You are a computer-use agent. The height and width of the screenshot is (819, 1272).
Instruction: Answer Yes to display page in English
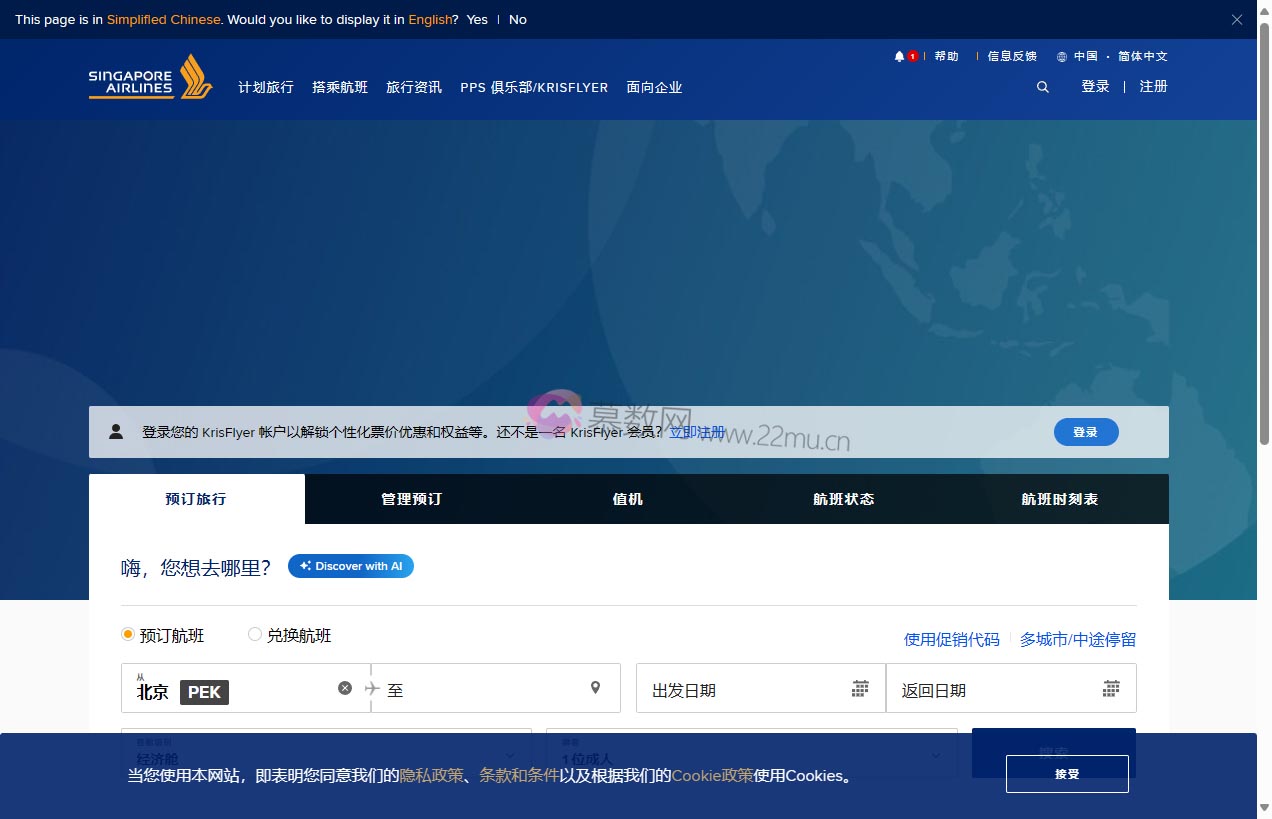pos(476,19)
